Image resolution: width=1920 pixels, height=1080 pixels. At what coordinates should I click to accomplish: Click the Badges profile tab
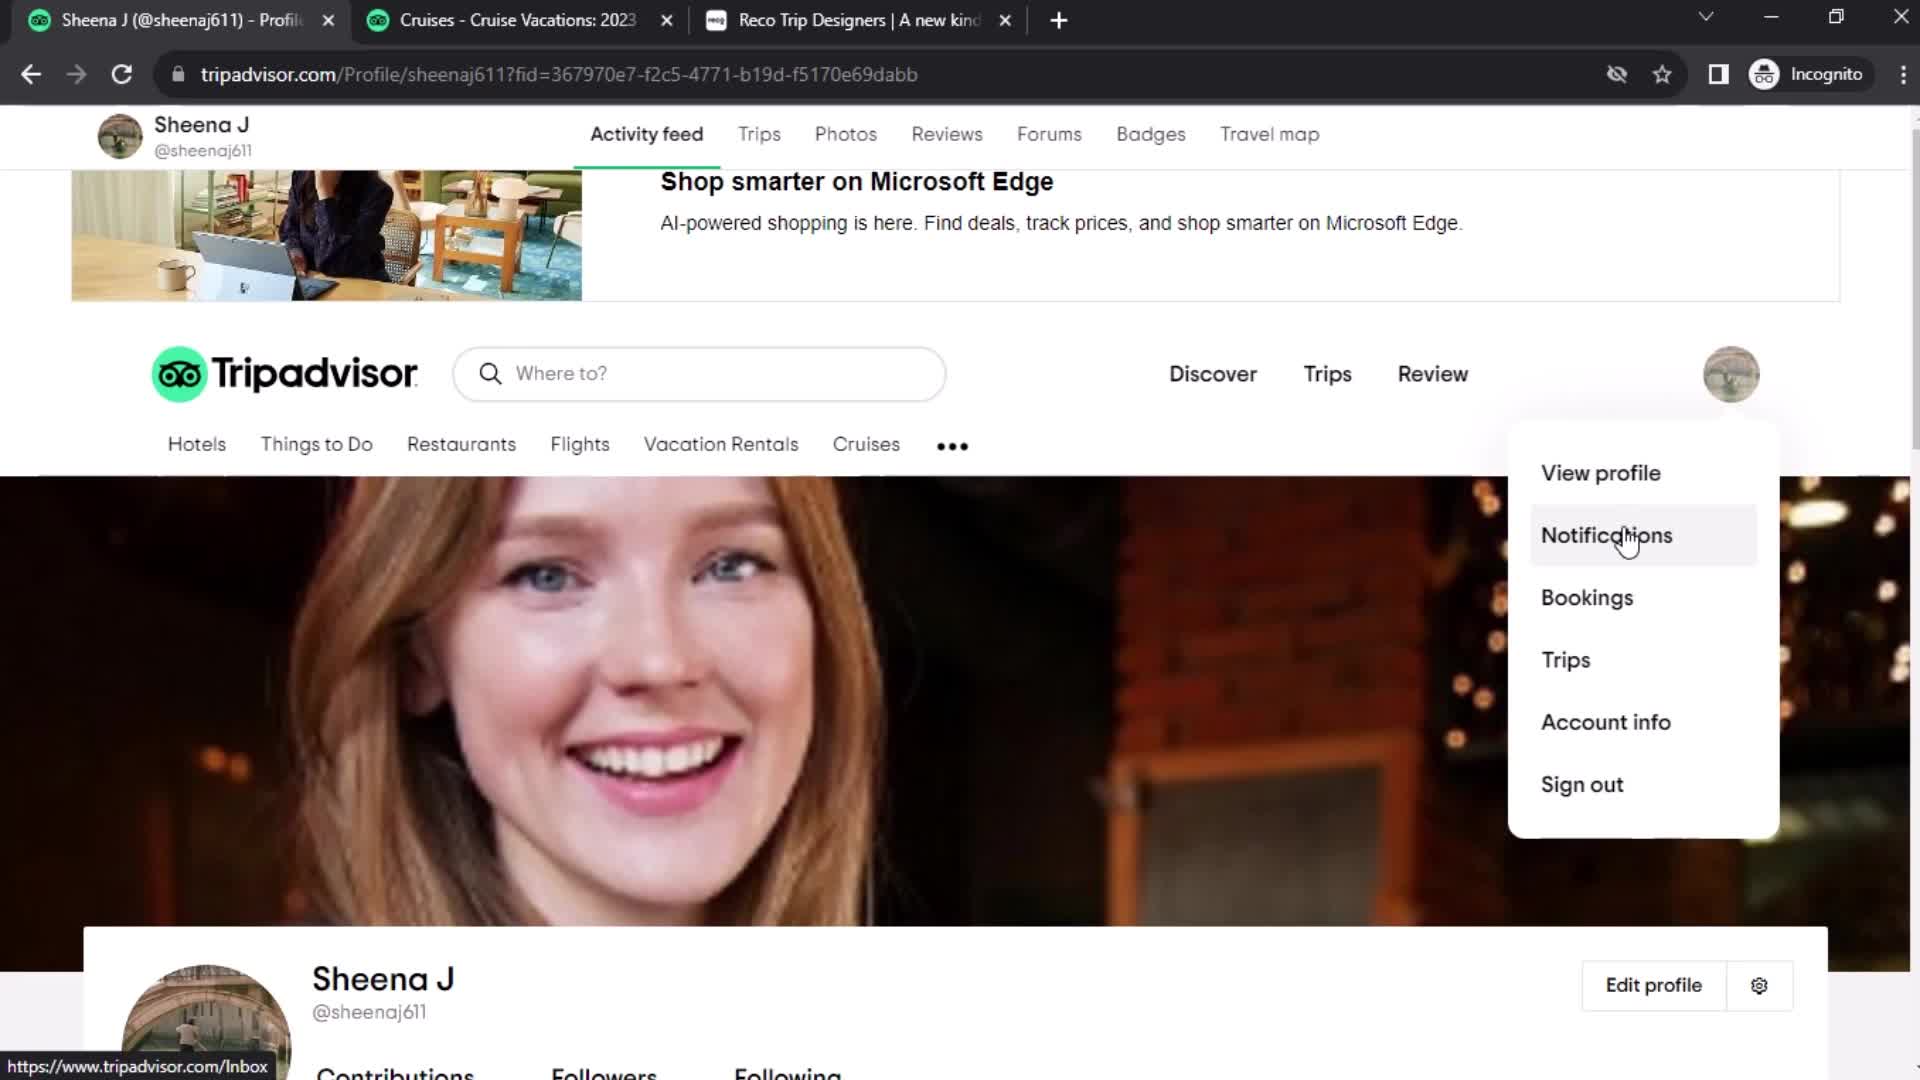coord(1150,133)
